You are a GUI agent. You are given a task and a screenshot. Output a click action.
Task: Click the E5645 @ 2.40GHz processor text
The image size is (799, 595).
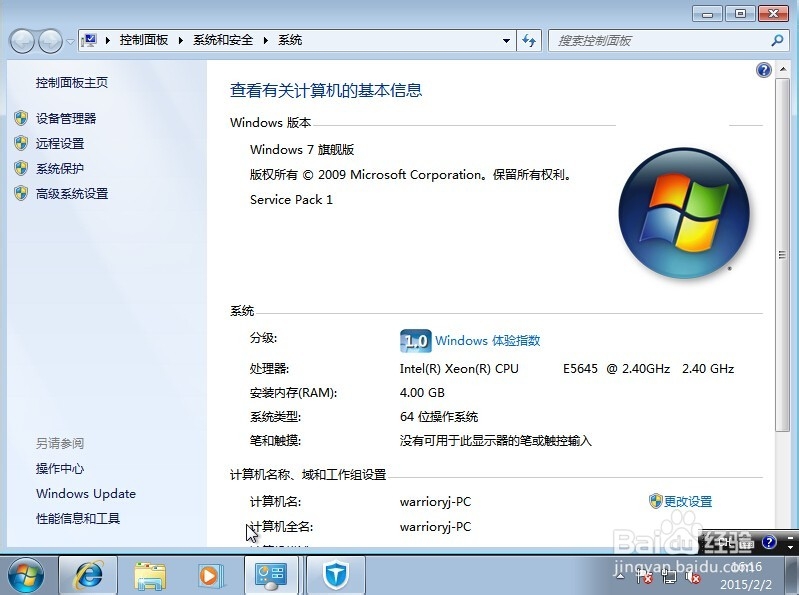[x=616, y=369]
